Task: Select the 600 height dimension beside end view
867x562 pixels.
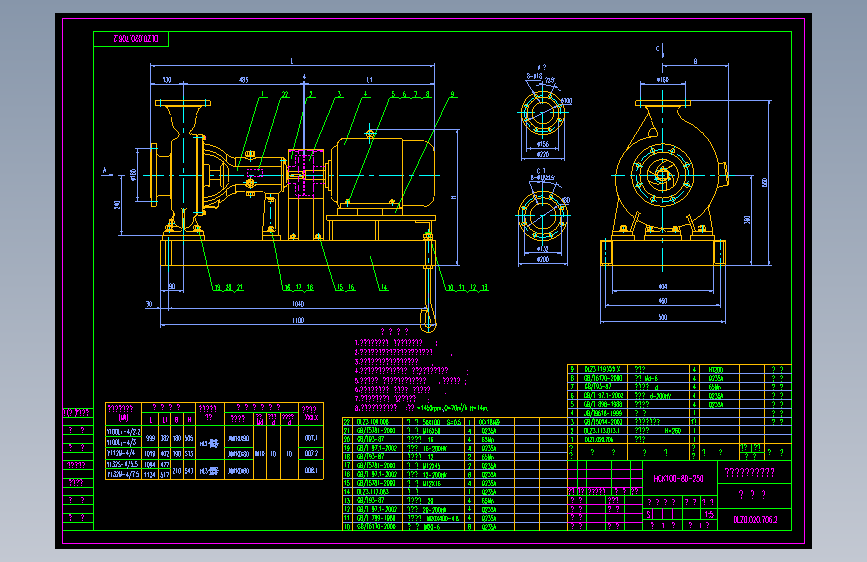Action: tap(765, 182)
